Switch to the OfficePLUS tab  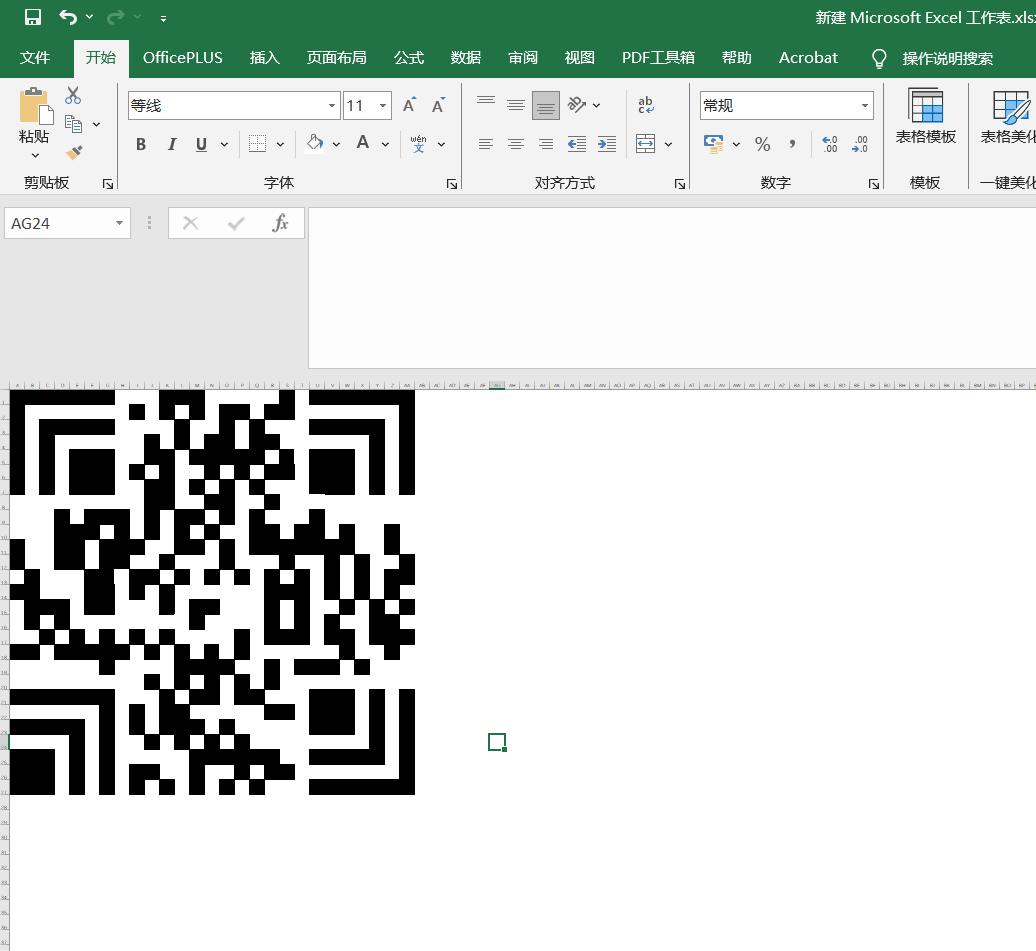pyautogui.click(x=182, y=58)
